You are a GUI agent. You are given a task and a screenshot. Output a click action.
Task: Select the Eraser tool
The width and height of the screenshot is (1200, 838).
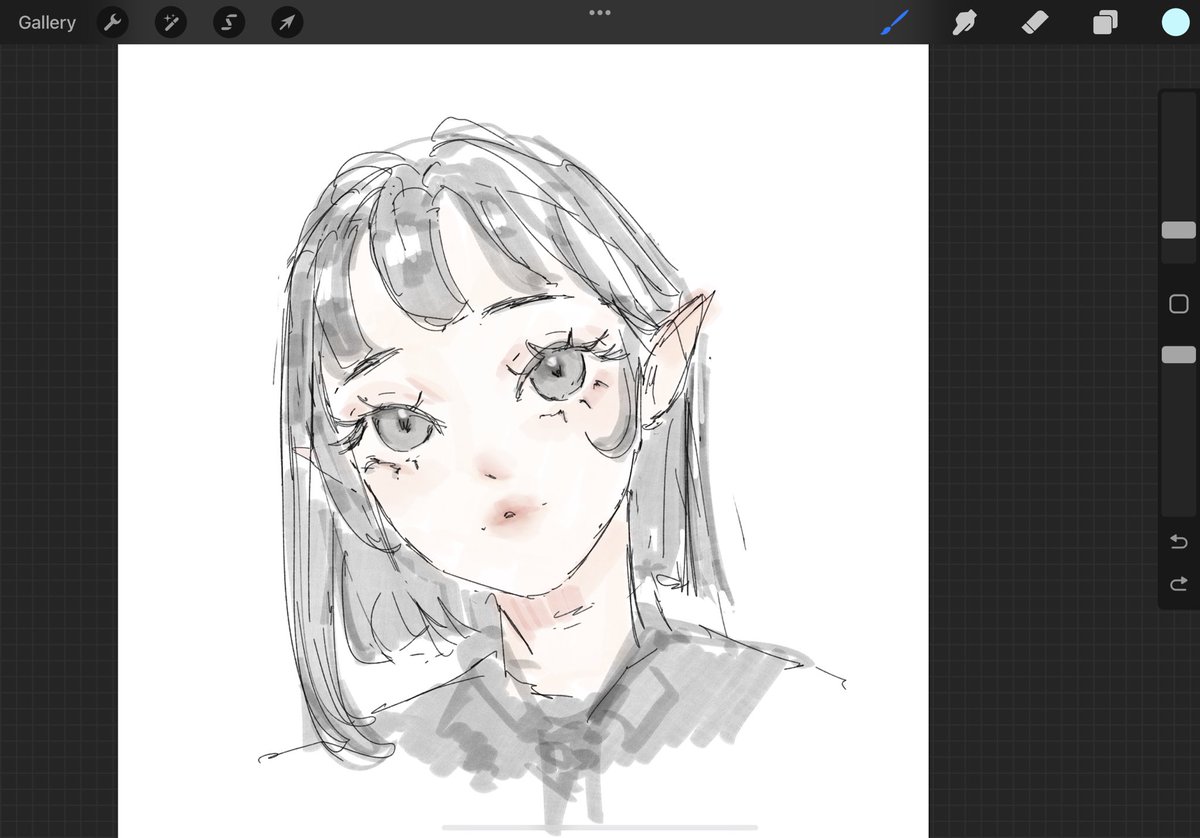point(1035,22)
